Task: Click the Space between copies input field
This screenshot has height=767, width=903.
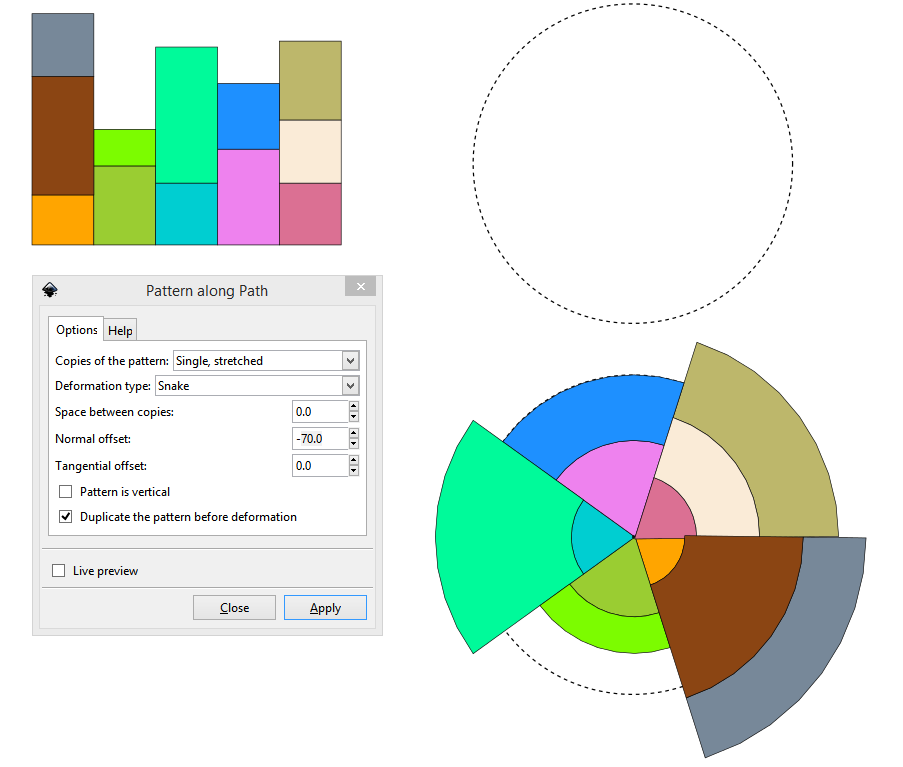Action: [319, 412]
